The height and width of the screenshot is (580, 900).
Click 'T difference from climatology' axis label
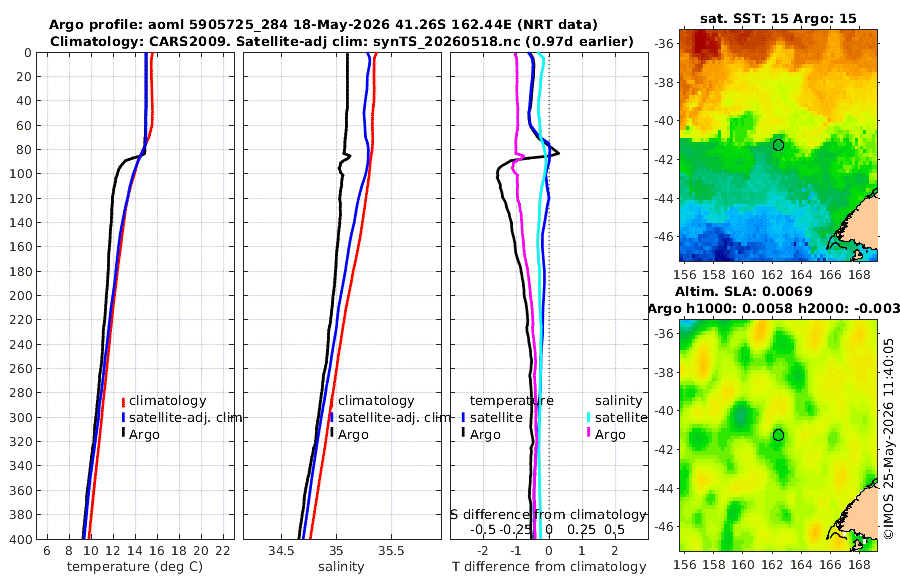[x=549, y=567]
